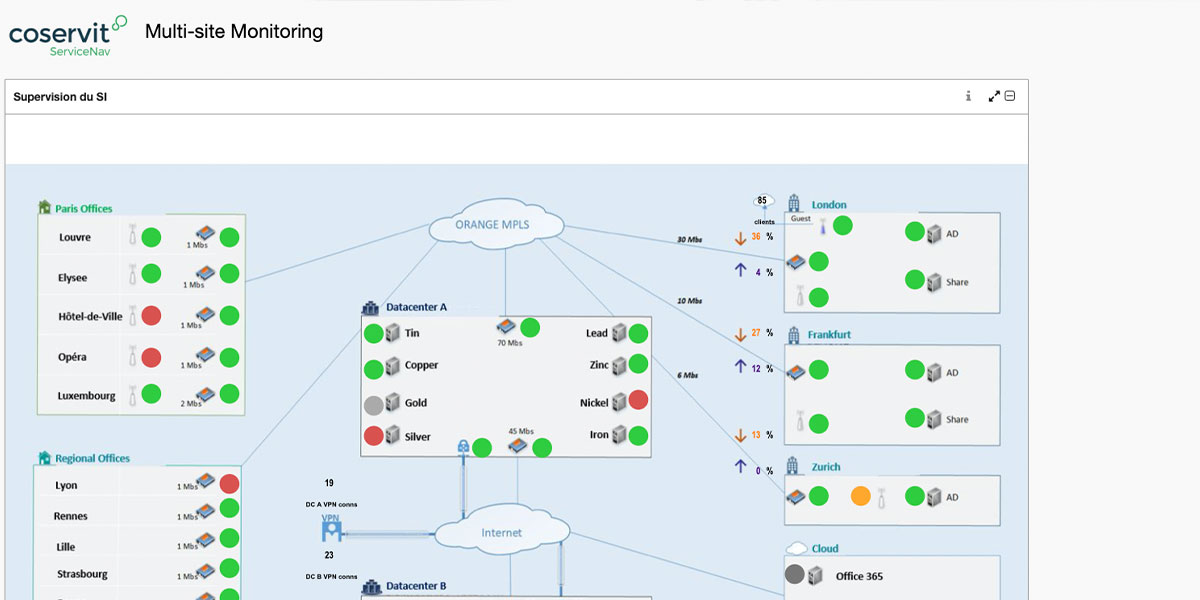Click the Hôtel-de-Ville red antenna status

151,316
